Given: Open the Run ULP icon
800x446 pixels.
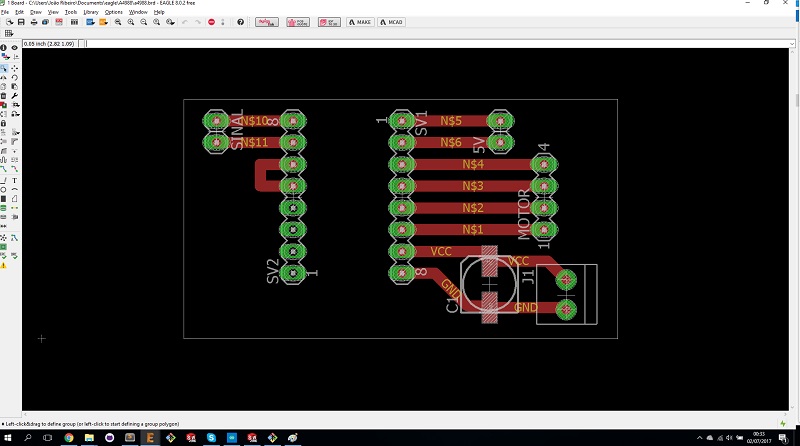Looking at the screenshot, I should click(103, 22).
